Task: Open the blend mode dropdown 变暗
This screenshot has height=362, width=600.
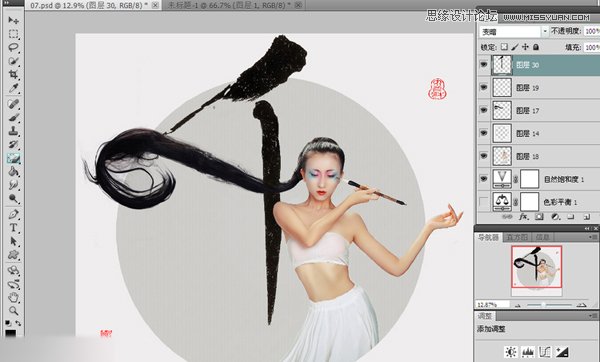Action: pyautogui.click(x=514, y=32)
